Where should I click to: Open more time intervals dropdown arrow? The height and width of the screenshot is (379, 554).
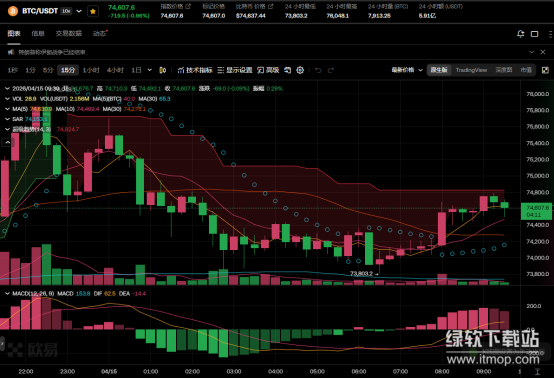150,70
